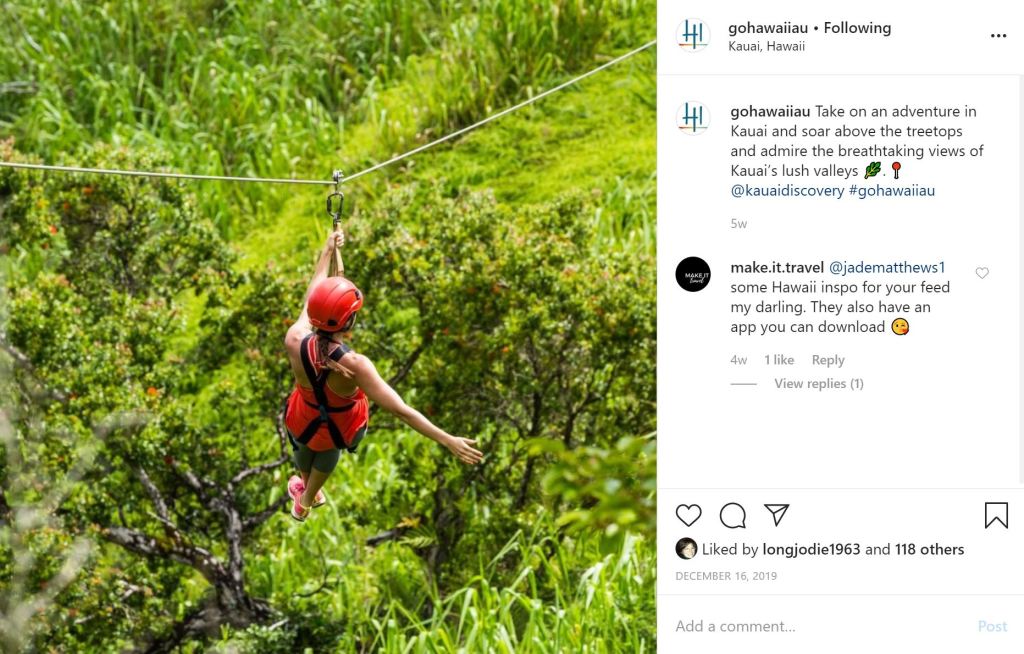Image resolution: width=1024 pixels, height=654 pixels.
Task: Open the @kauaidiscovery mention
Action: tap(787, 190)
